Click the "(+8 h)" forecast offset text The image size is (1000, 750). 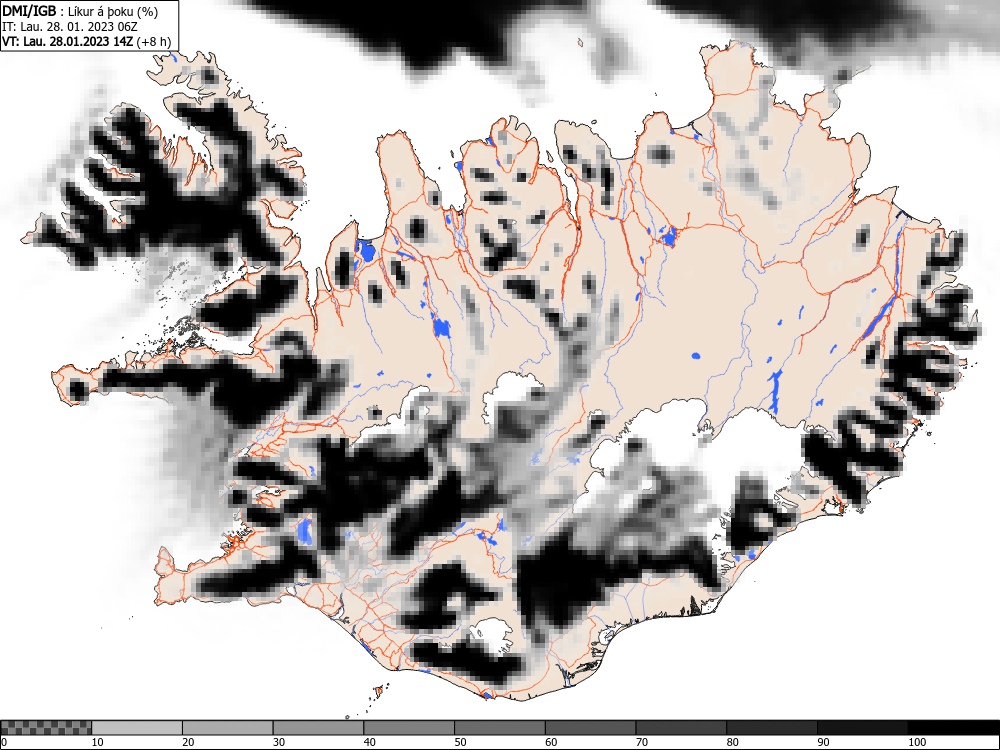pyautogui.click(x=154, y=42)
